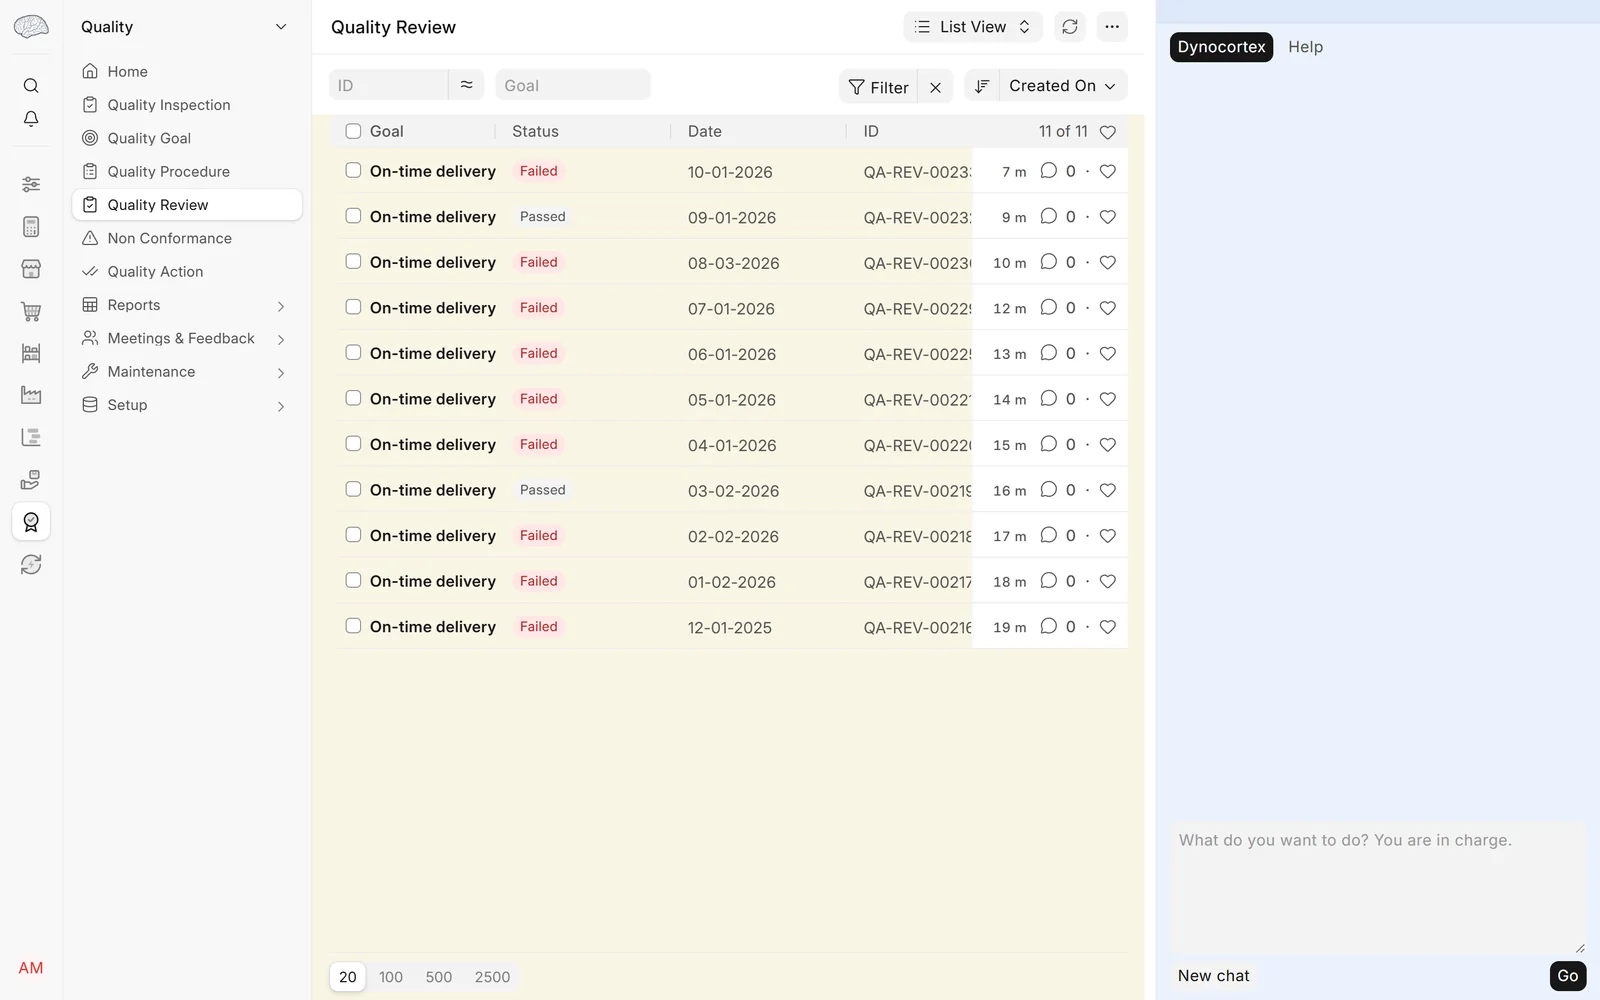The height and width of the screenshot is (1000, 1600).
Task: Start a New chat
Action: [1213, 976]
